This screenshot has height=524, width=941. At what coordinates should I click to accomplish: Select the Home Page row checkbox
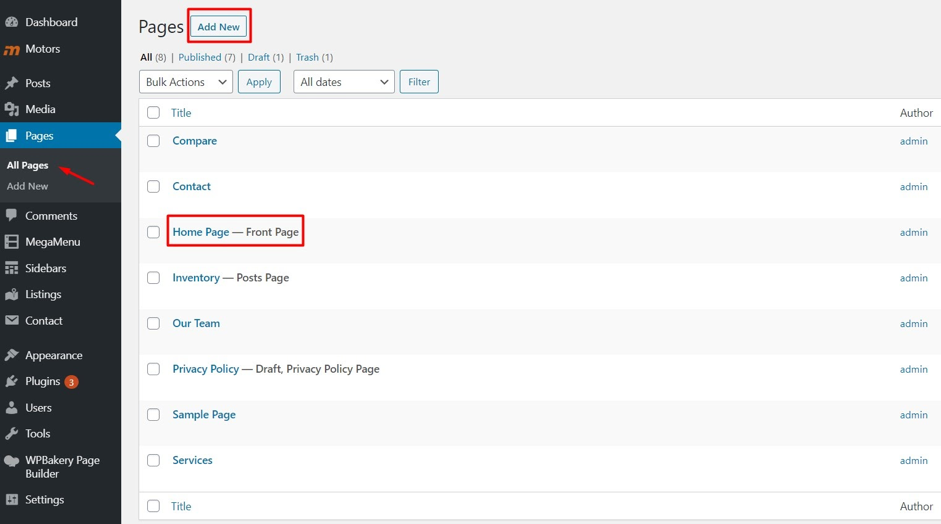pyautogui.click(x=153, y=232)
